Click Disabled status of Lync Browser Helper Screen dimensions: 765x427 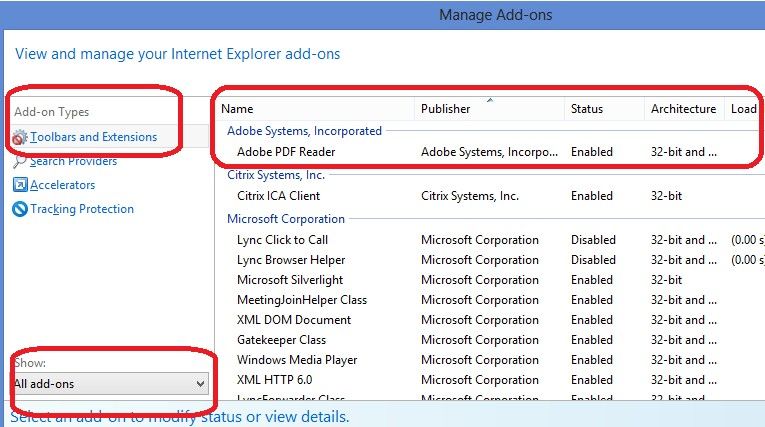click(593, 260)
